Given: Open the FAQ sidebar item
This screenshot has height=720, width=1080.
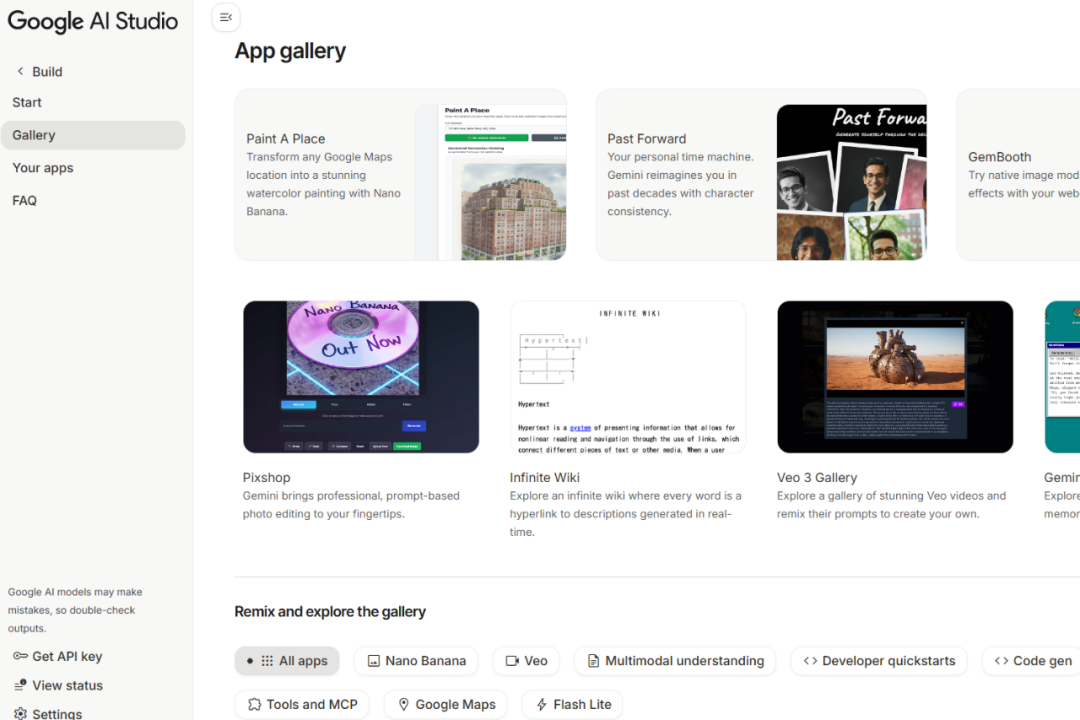Looking at the screenshot, I should (25, 201).
